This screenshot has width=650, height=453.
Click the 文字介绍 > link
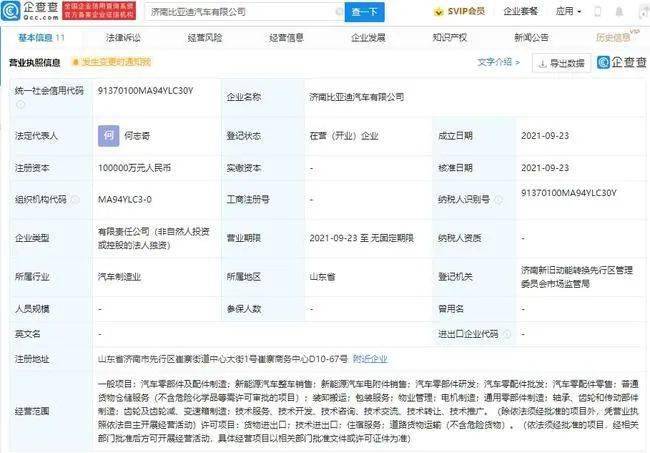tap(499, 62)
